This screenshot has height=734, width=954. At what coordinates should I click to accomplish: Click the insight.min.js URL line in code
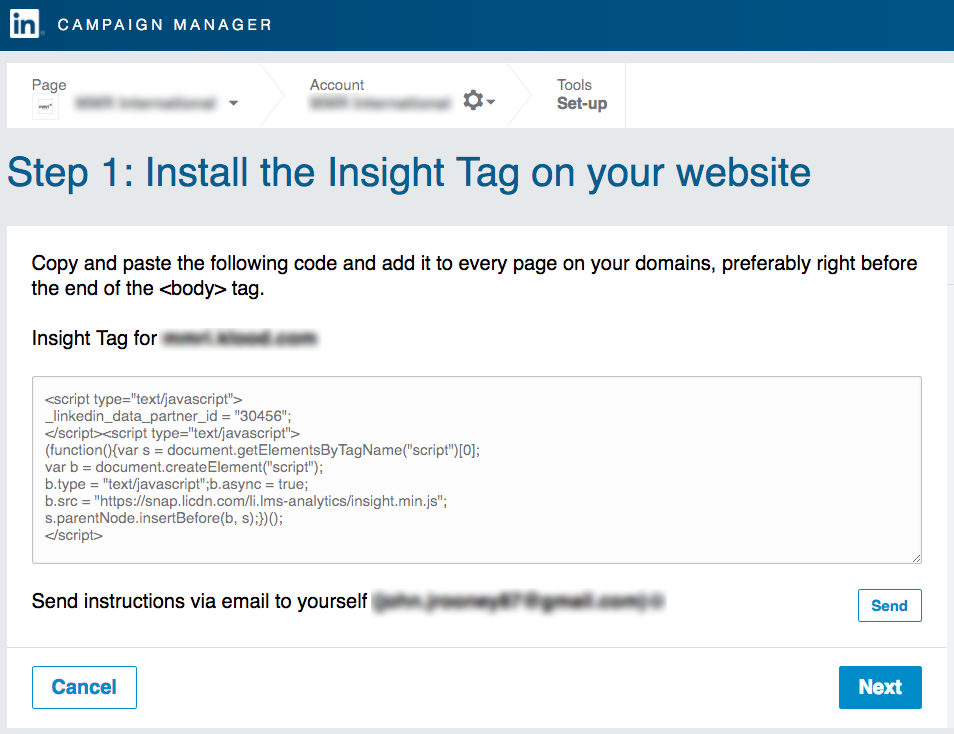click(245, 501)
